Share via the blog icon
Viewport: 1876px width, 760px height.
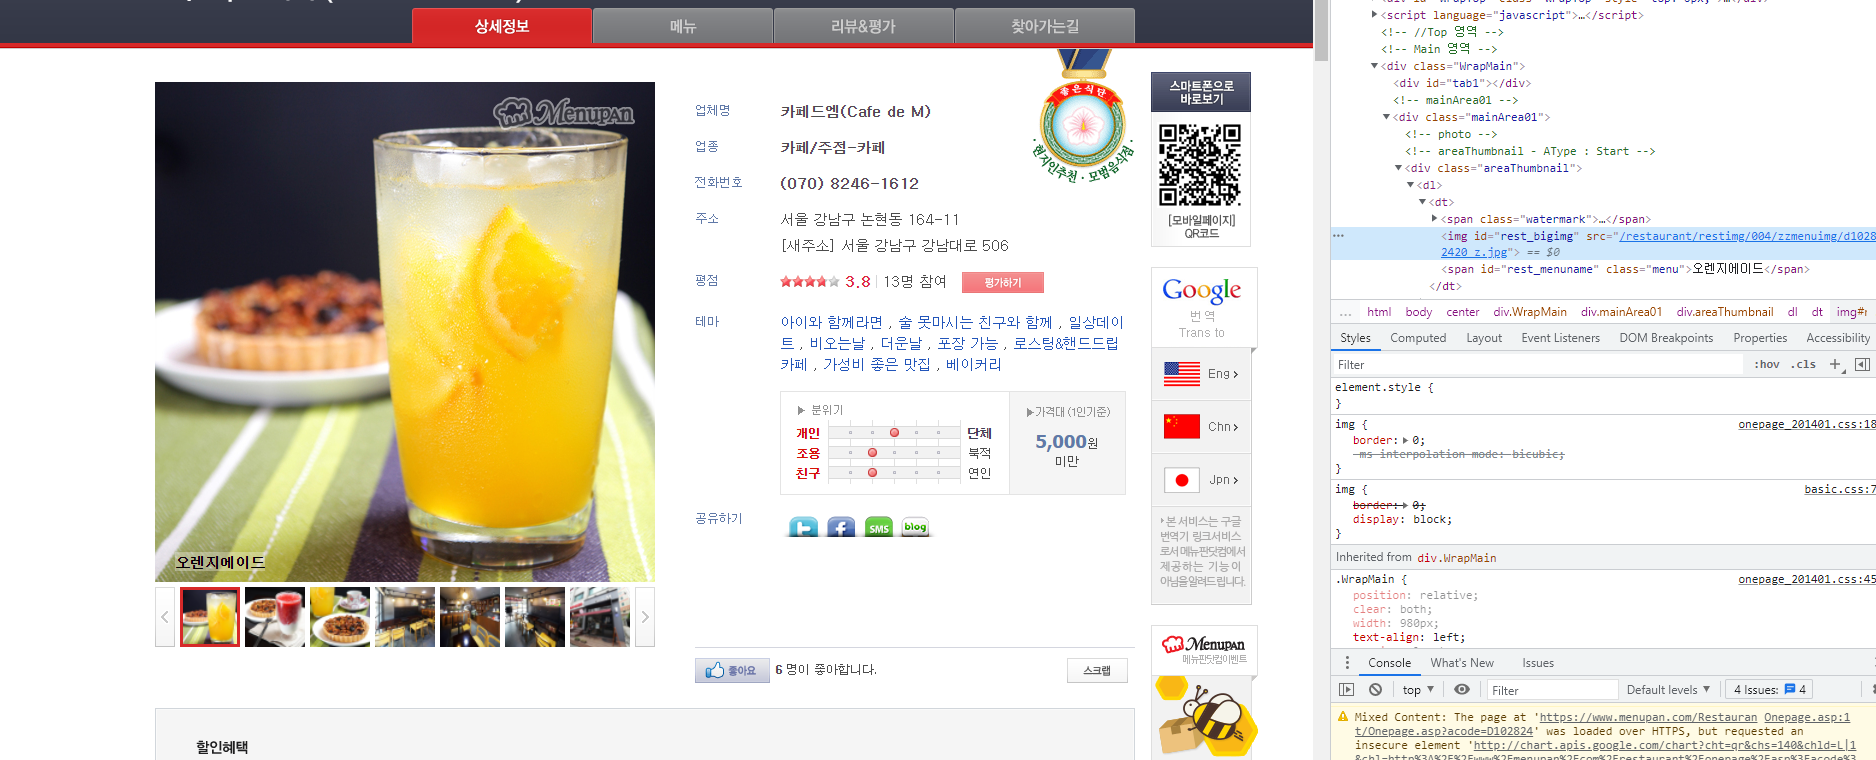point(915,527)
